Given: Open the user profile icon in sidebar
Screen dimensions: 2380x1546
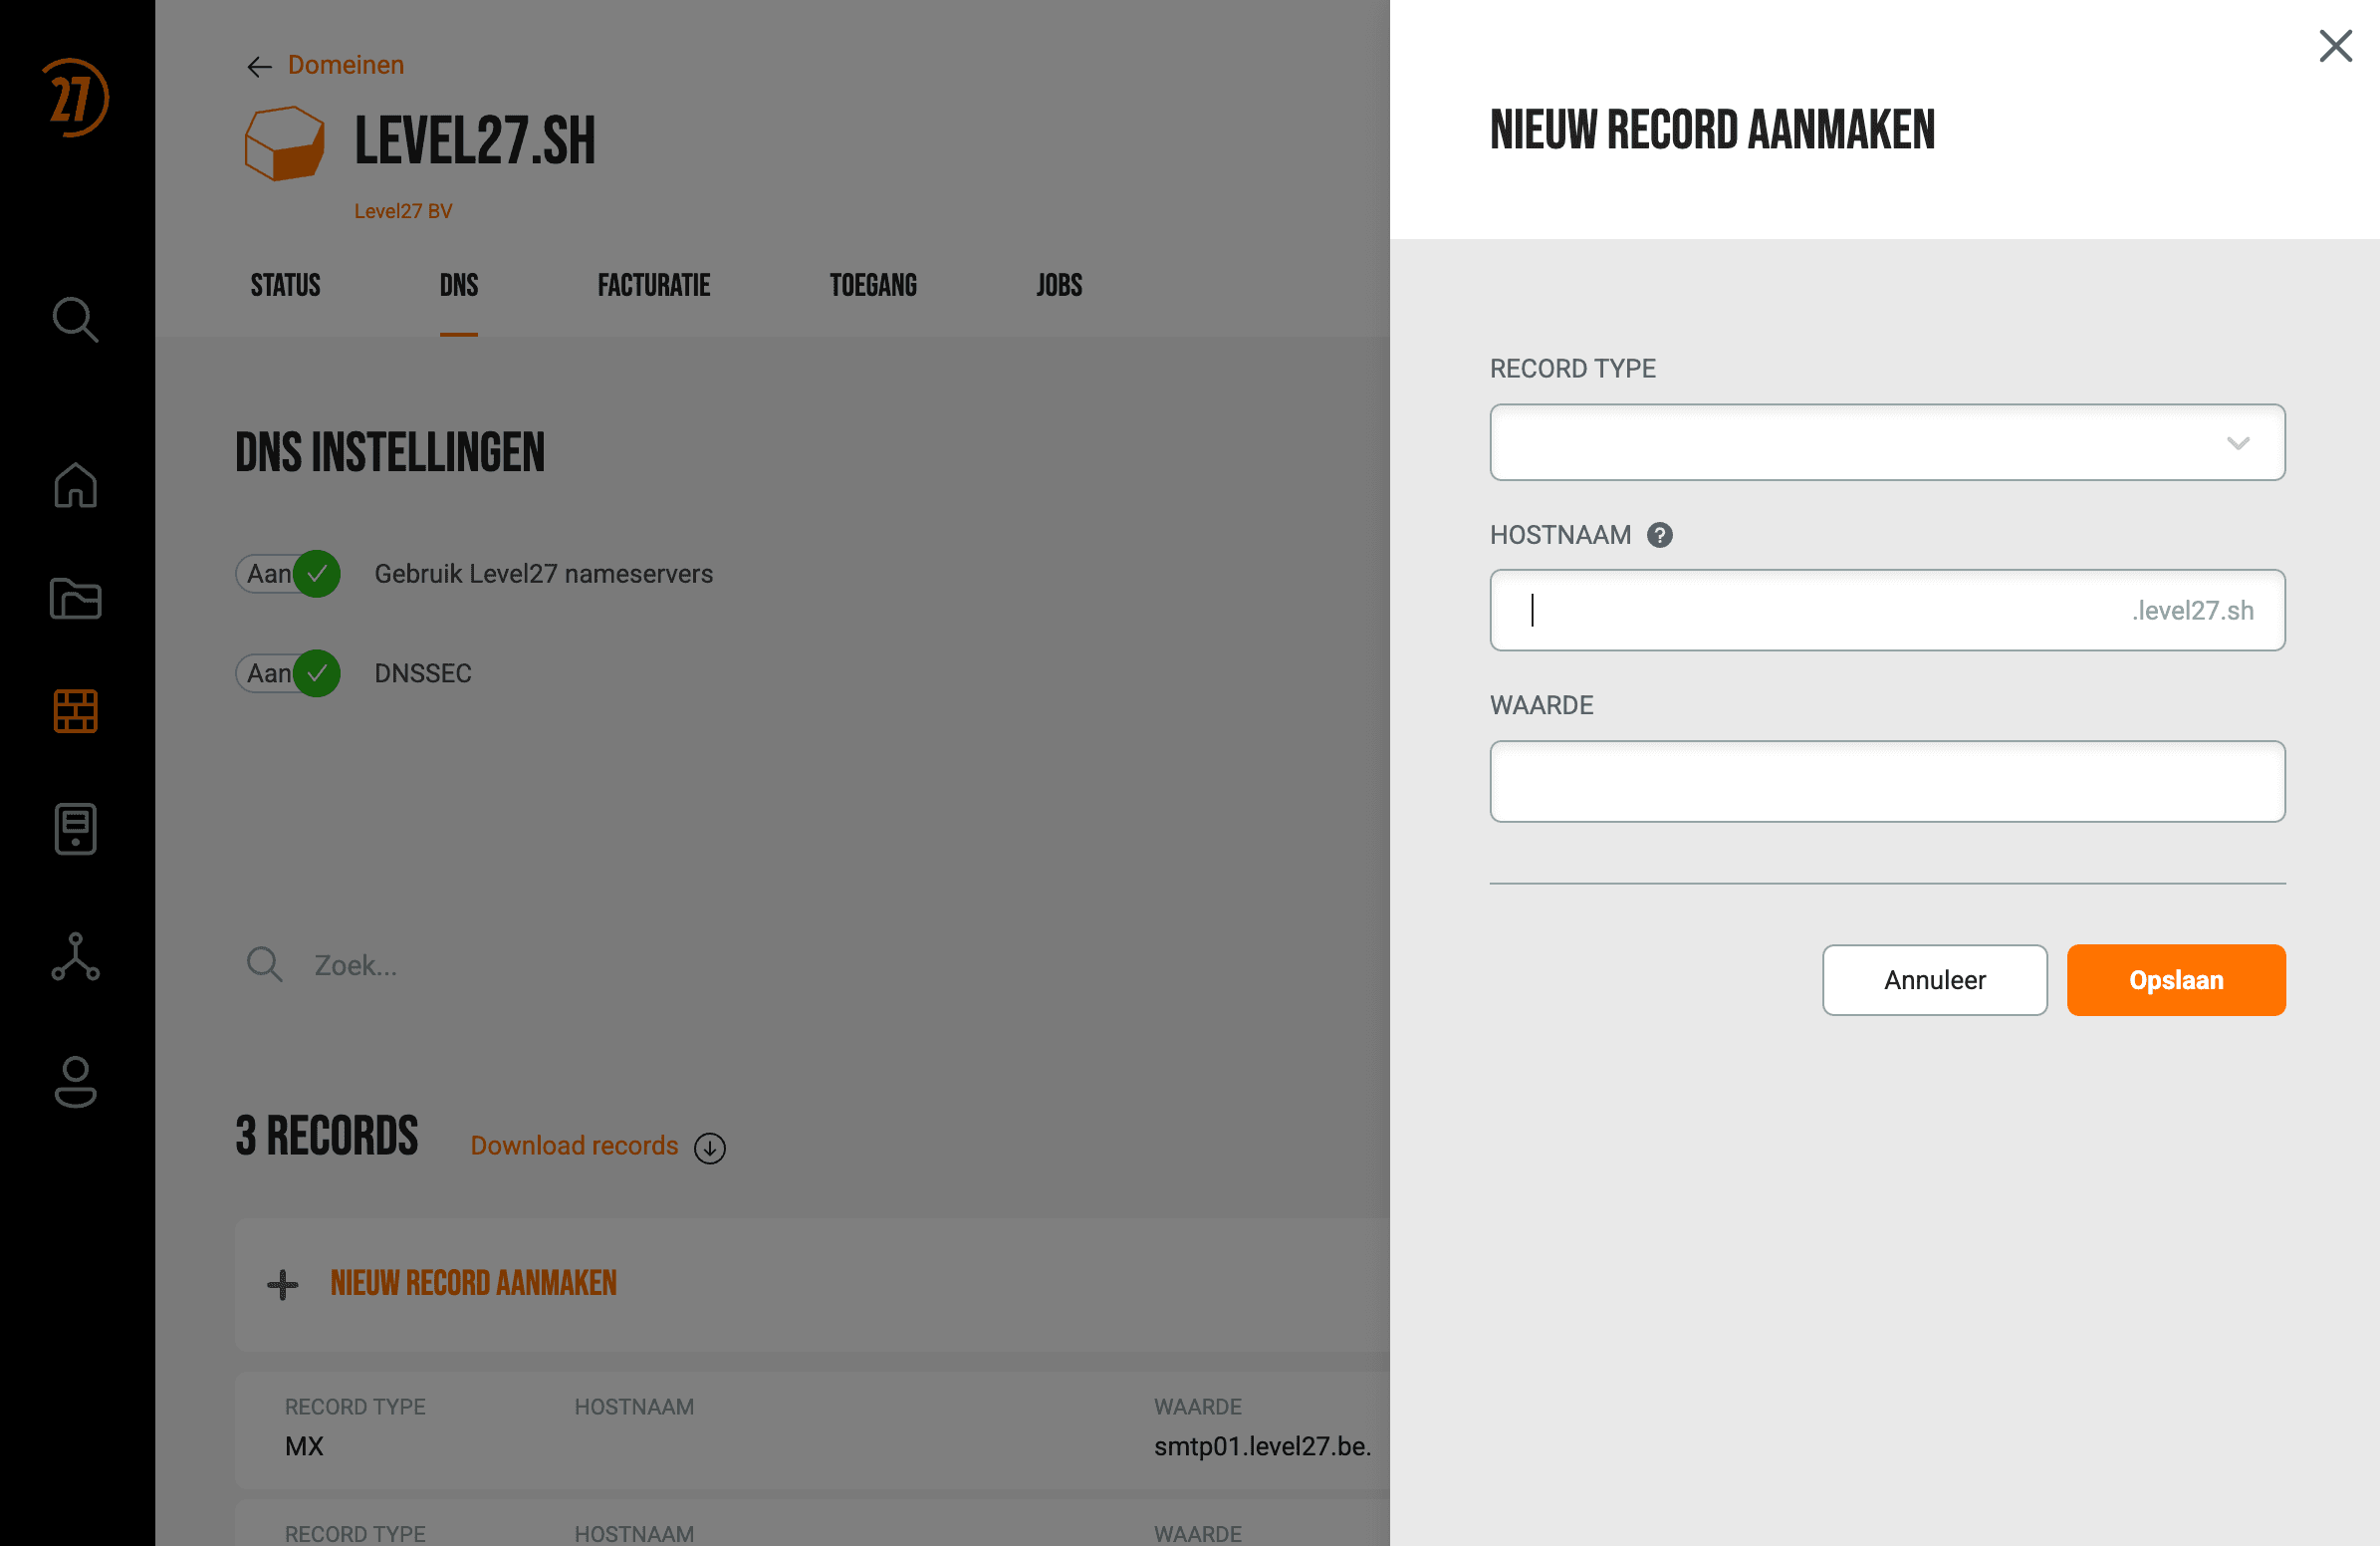Looking at the screenshot, I should (x=75, y=1082).
